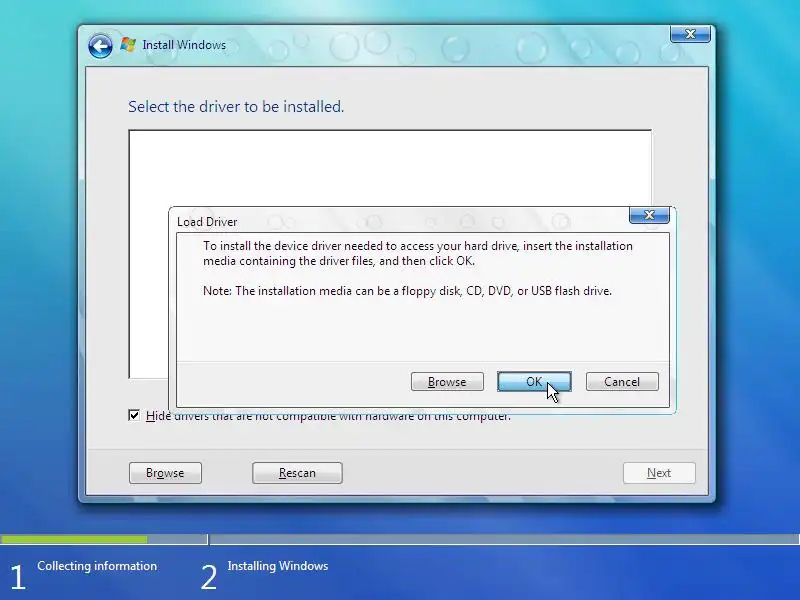The height and width of the screenshot is (600, 800).
Task: Click the Browse button beside Rescan
Action: pos(165,473)
